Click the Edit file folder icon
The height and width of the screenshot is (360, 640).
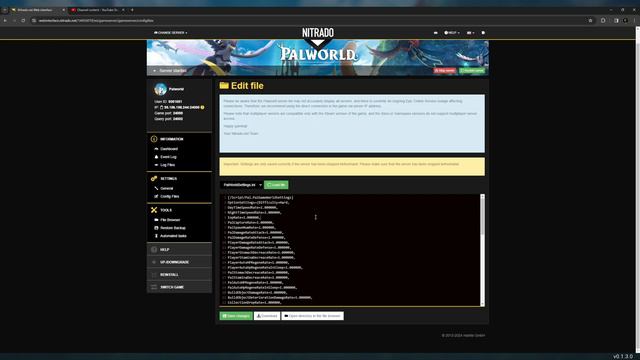point(224,86)
